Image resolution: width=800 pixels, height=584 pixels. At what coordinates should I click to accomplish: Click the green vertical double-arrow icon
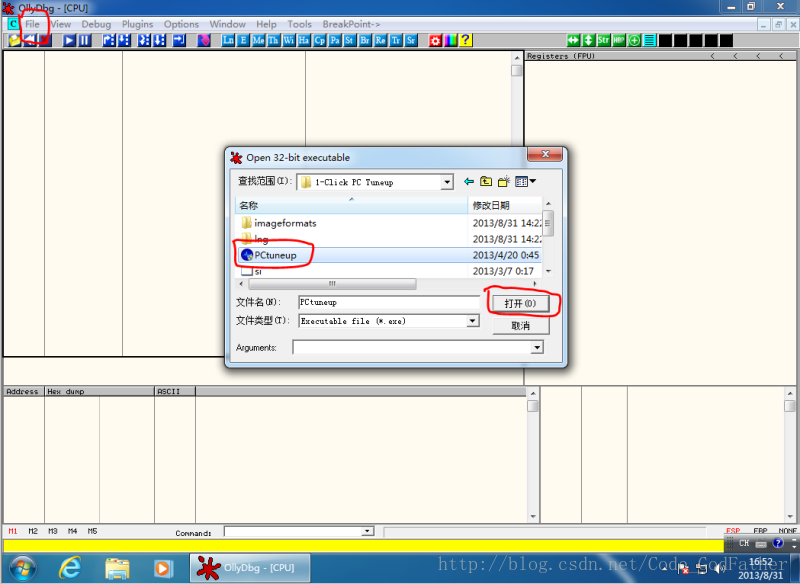coord(588,40)
